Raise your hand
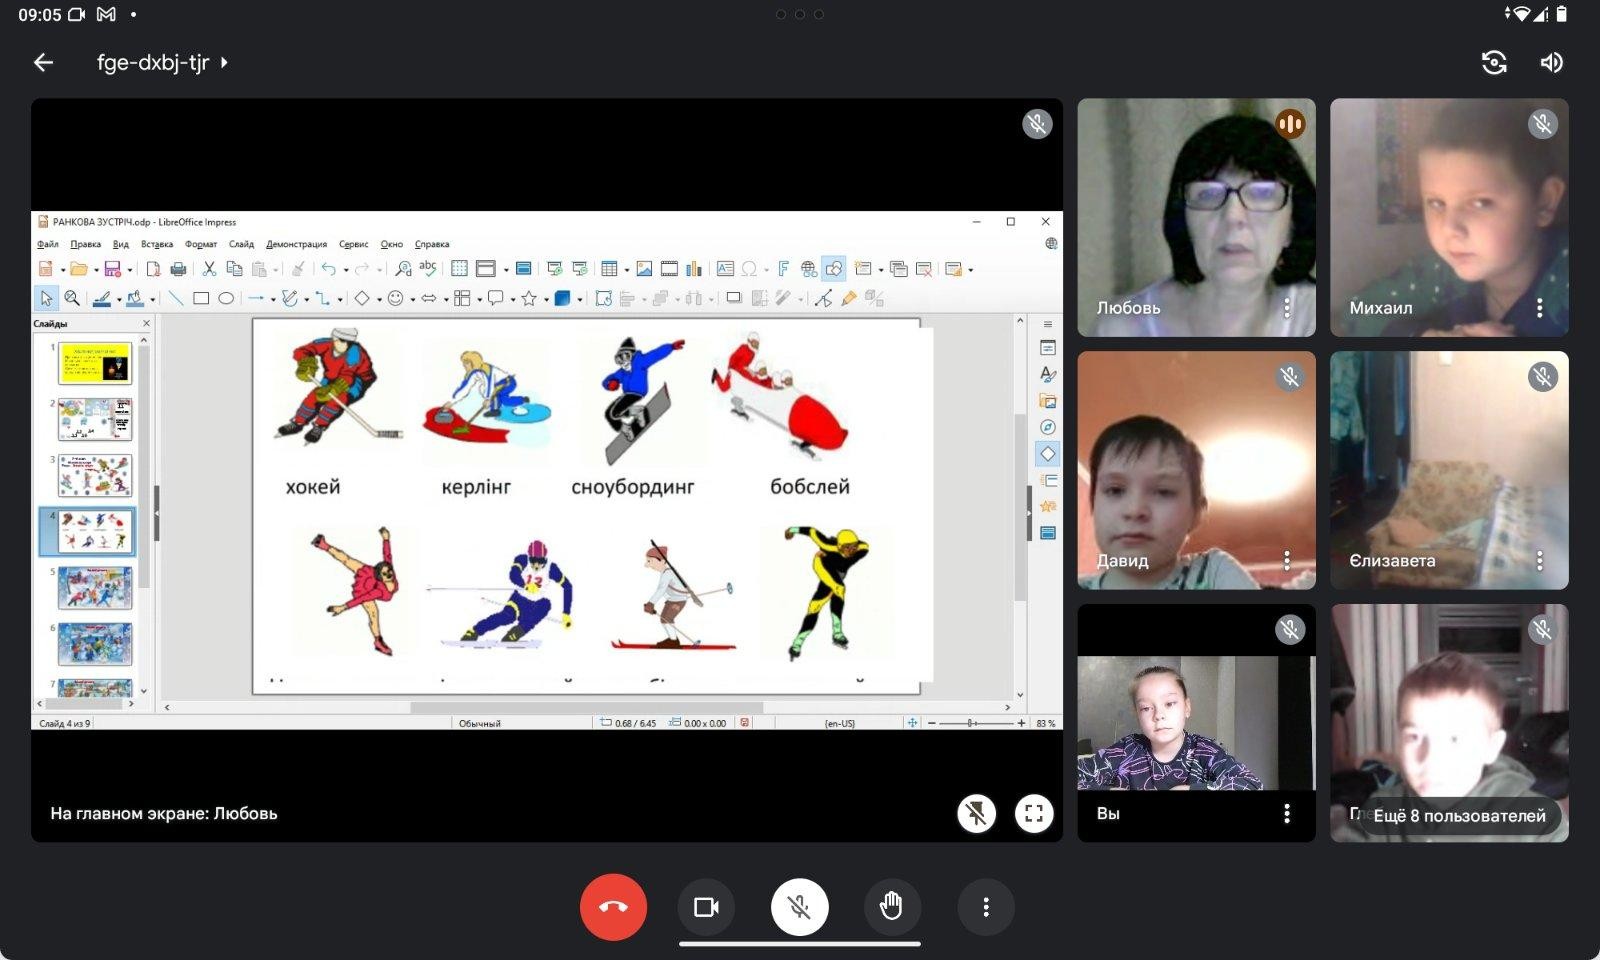 pos(892,907)
